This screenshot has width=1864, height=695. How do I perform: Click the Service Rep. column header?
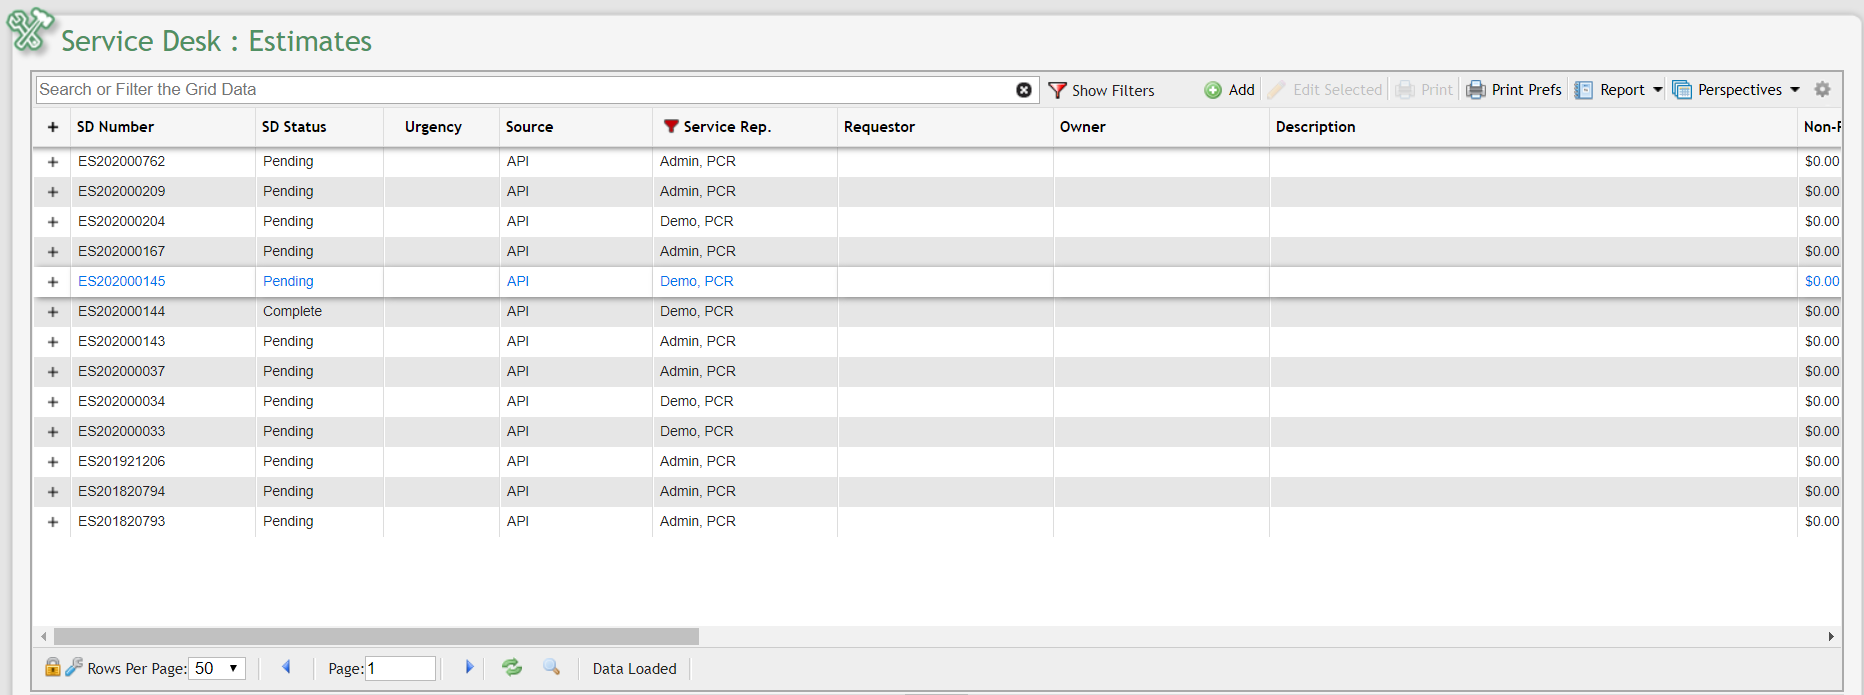coord(726,127)
